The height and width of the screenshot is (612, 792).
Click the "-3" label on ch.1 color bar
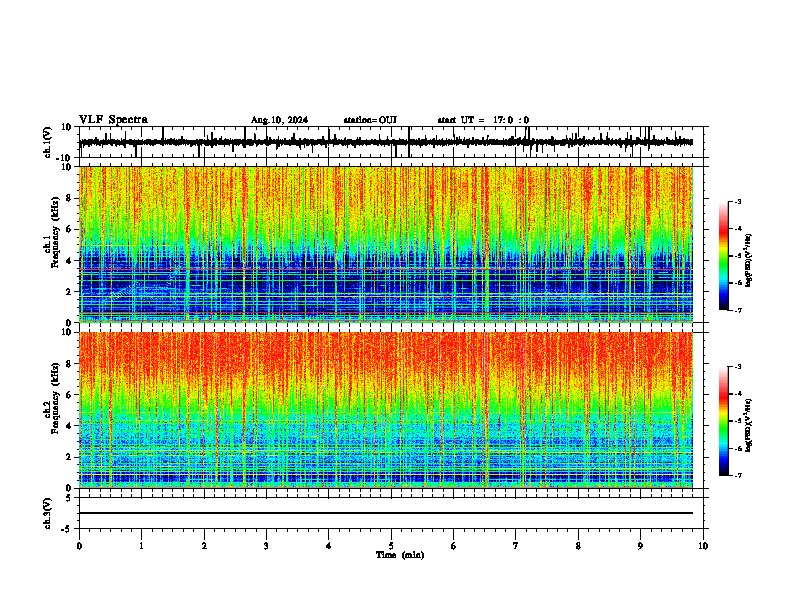point(737,202)
